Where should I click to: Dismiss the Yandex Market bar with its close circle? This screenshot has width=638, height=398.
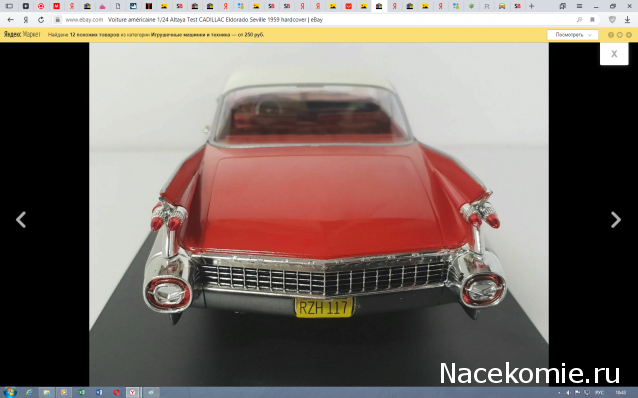pyautogui.click(x=629, y=35)
